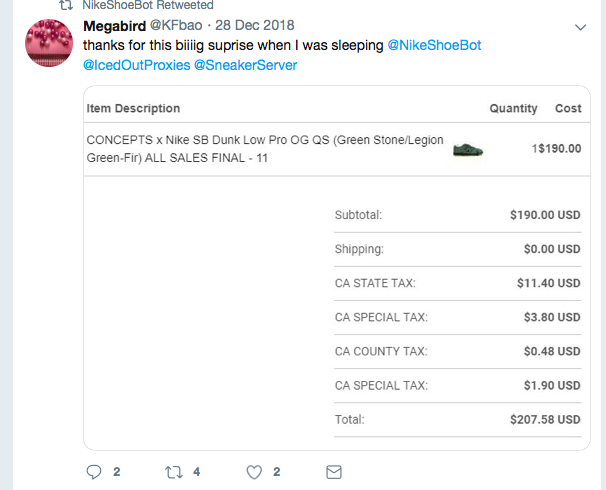Click the small retweet icon above the tweet
Image resolution: width=606 pixels, height=490 pixels.
[67, 5]
